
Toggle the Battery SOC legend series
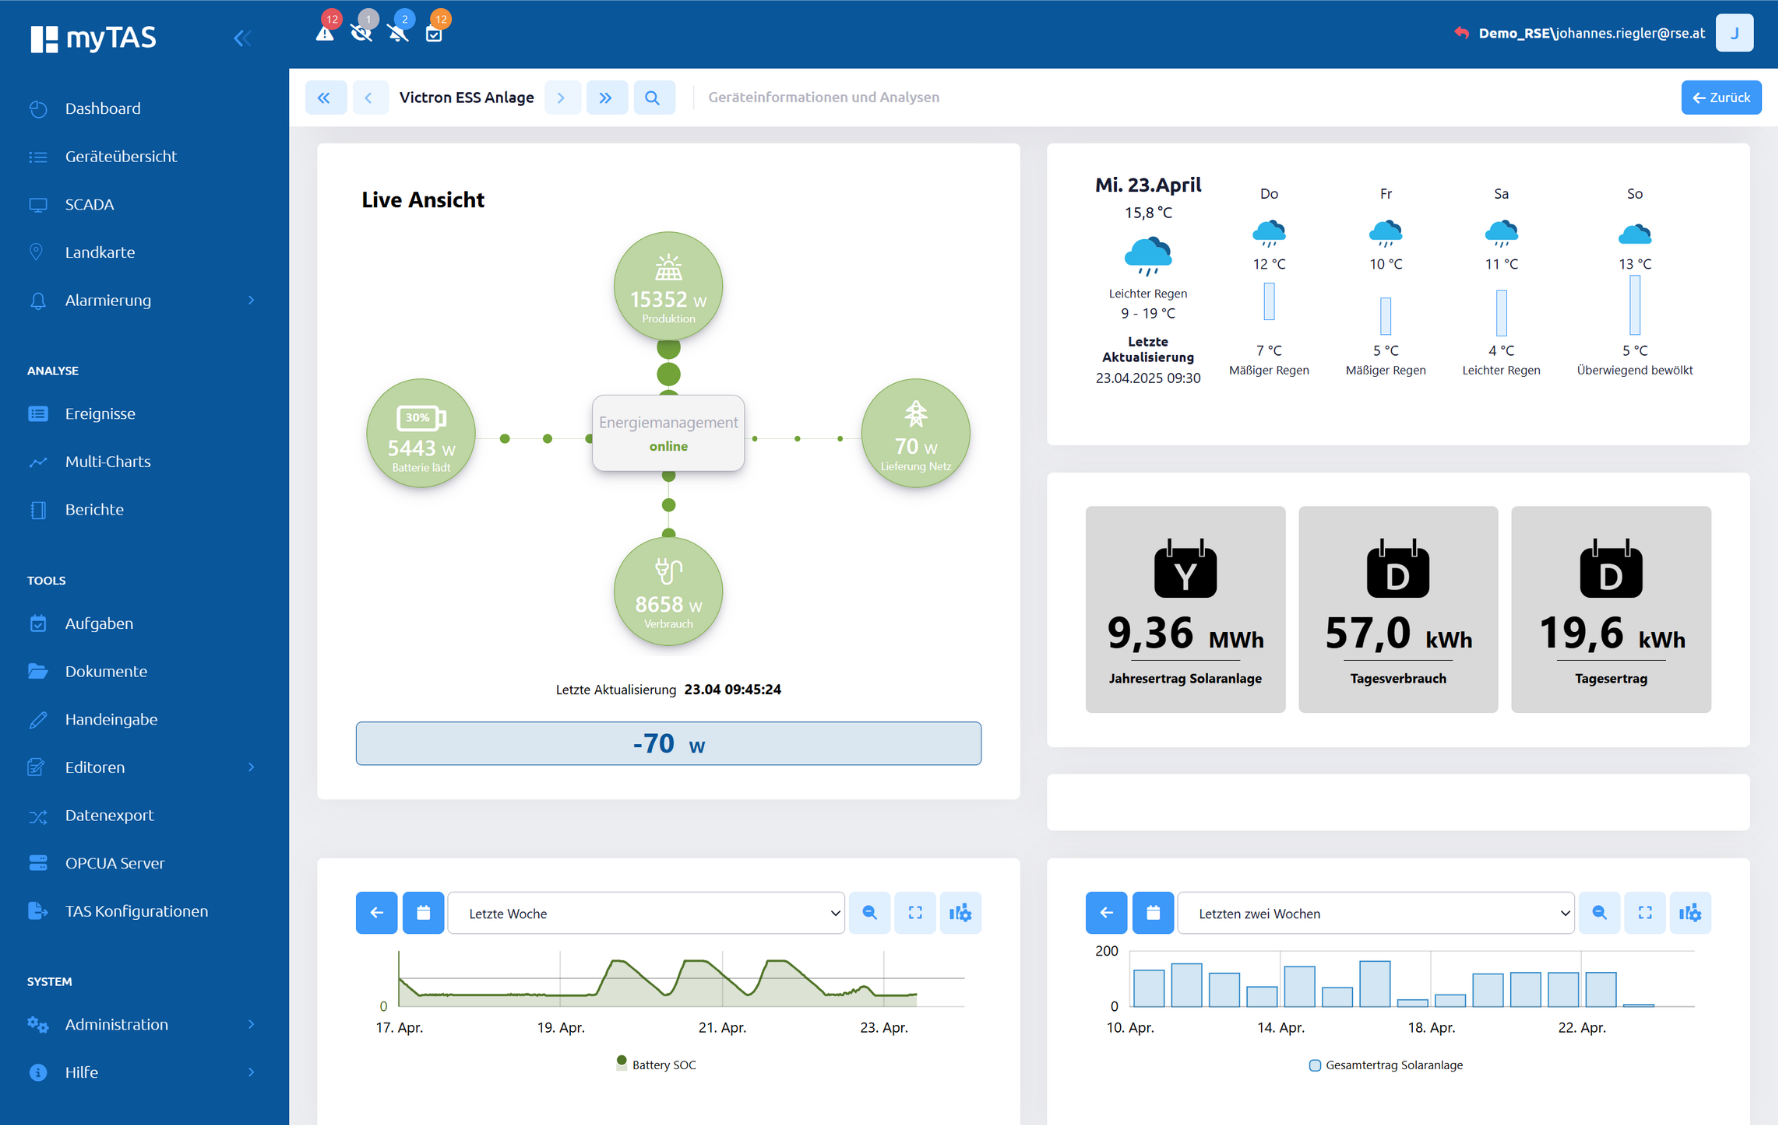click(657, 1065)
